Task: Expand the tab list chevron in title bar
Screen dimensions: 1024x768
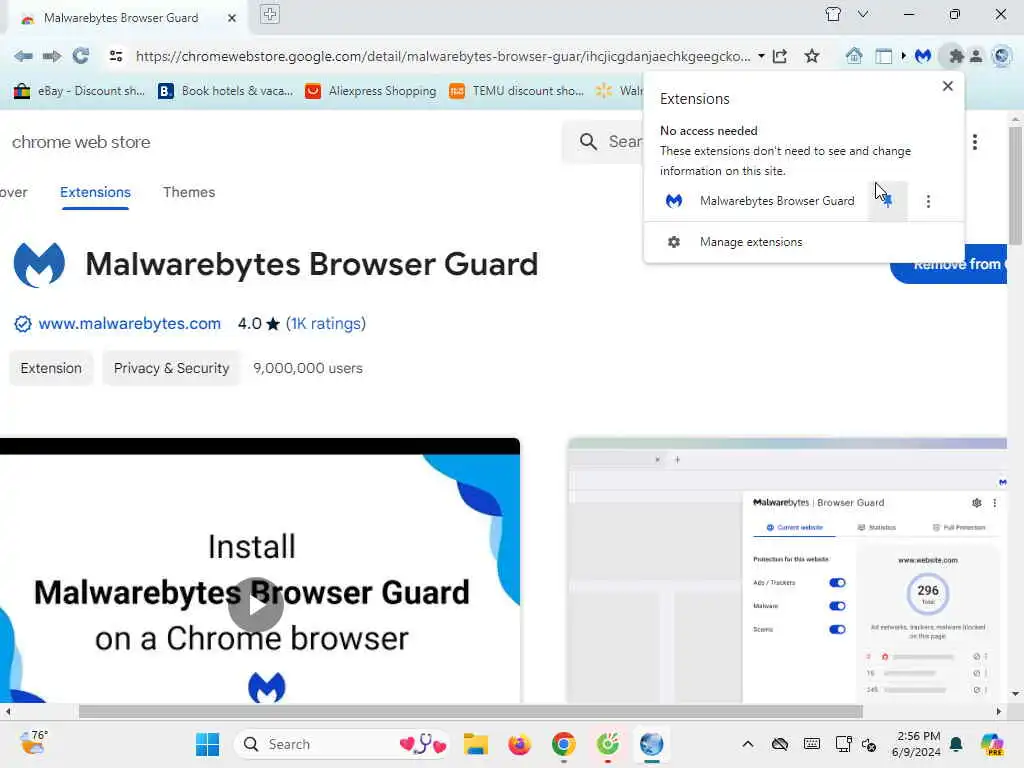Action: tap(863, 14)
